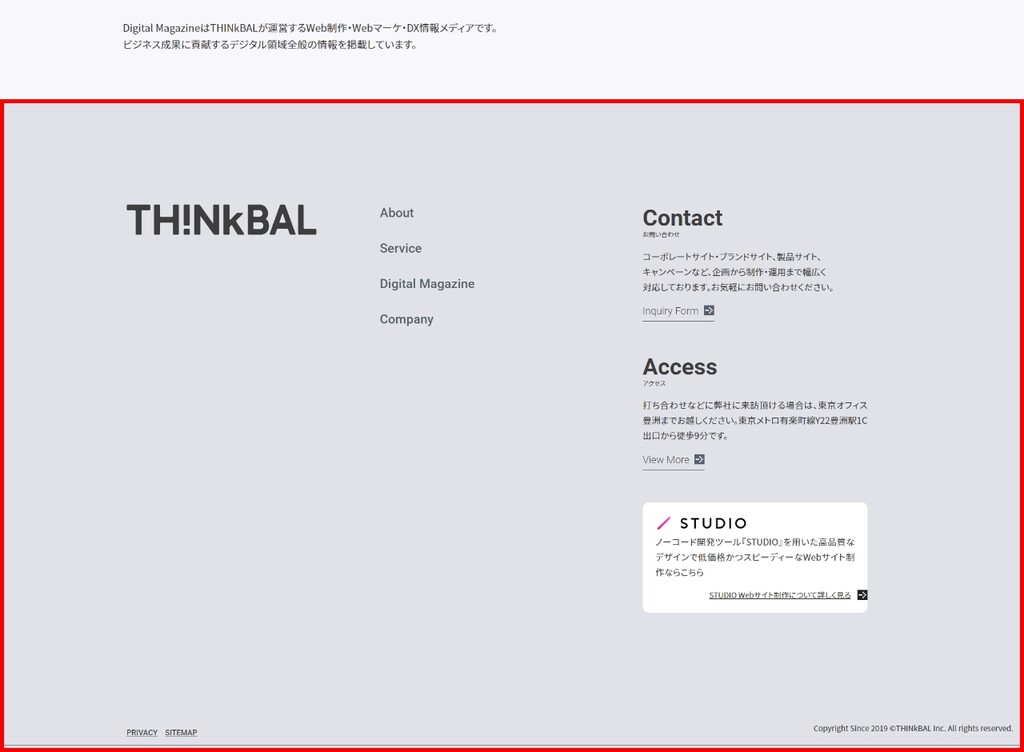Open the STUDIO Webサイト制作 details link

(x=780, y=595)
